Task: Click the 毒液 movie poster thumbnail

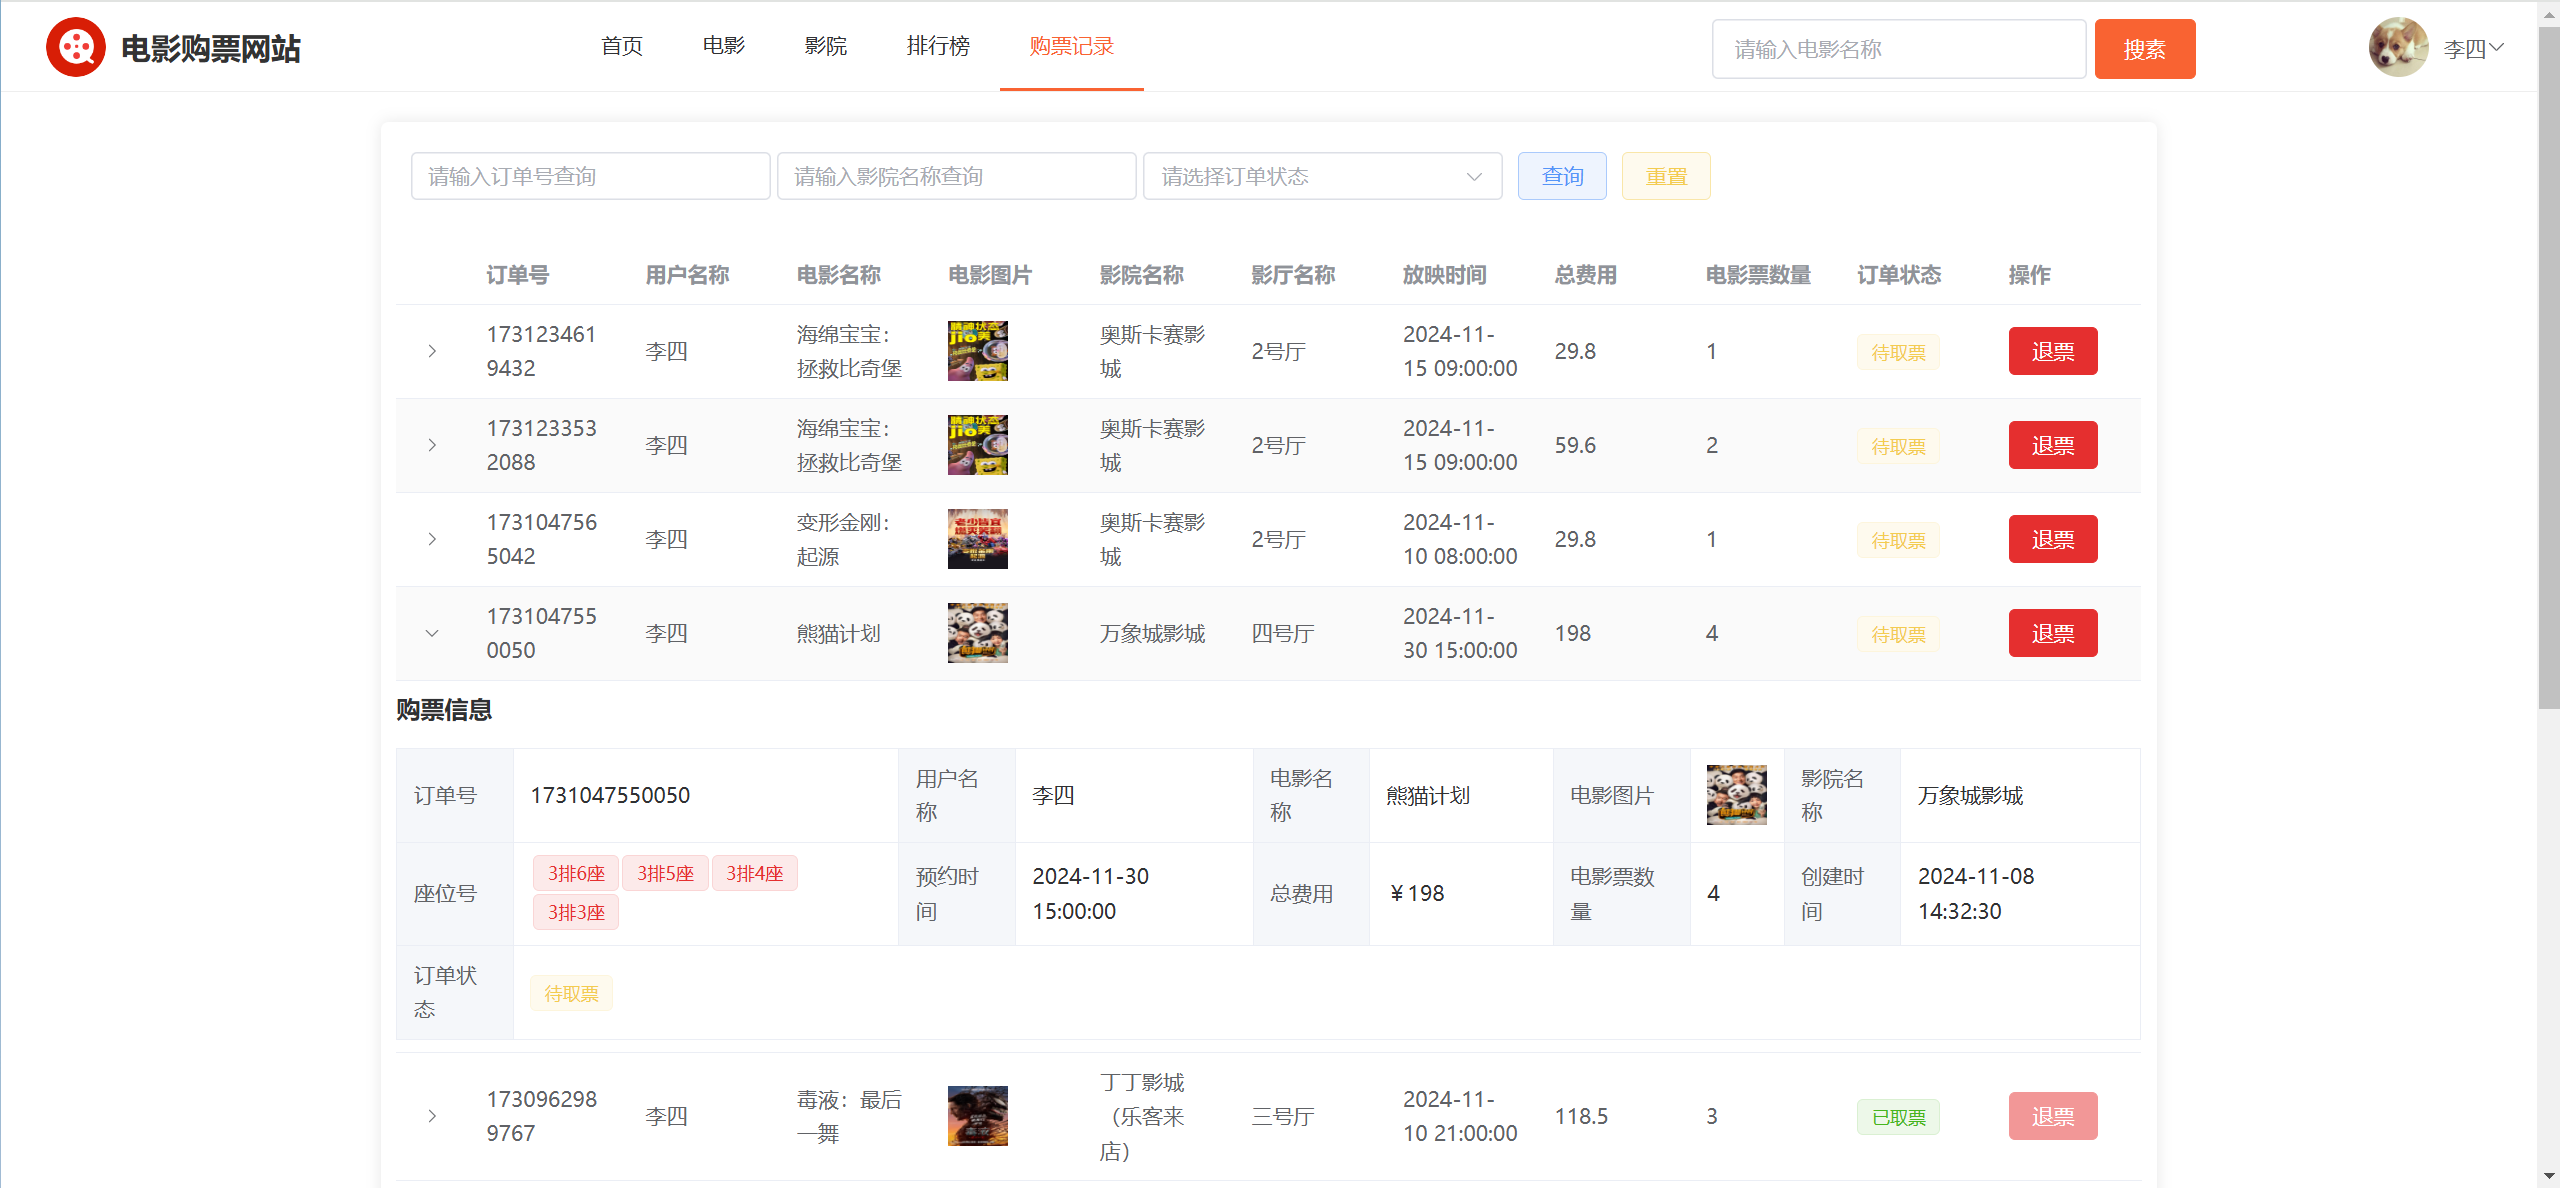Action: pyautogui.click(x=977, y=1116)
